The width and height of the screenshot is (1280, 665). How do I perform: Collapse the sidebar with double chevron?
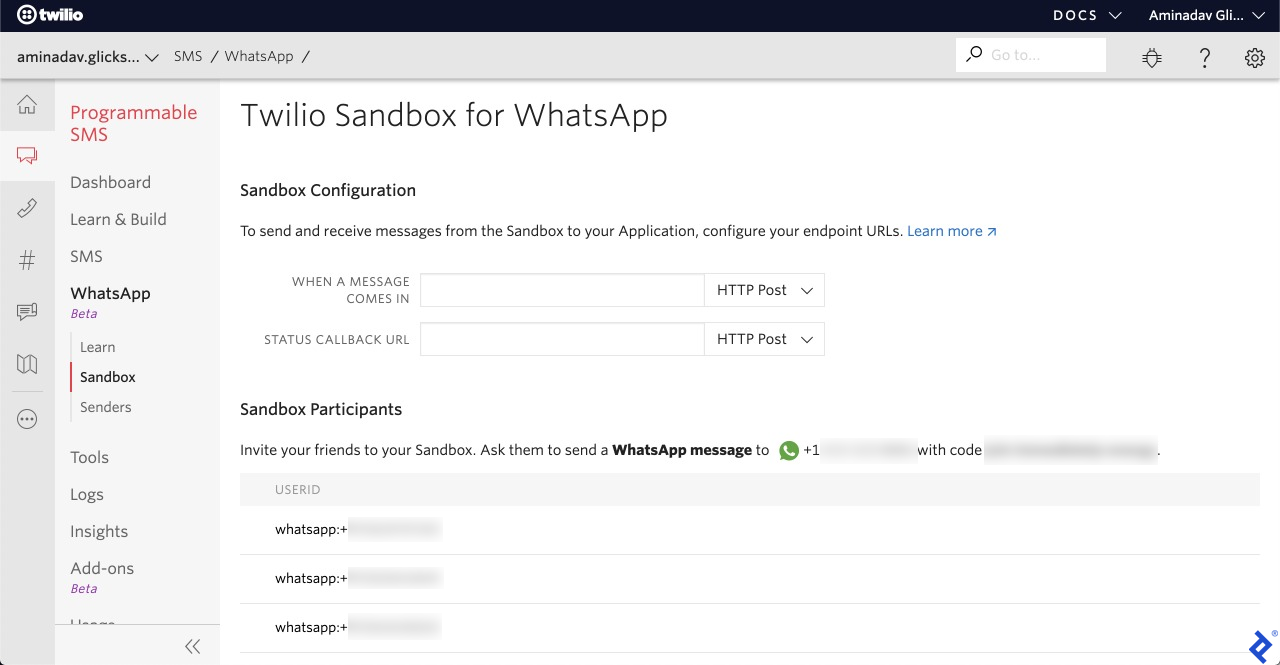193,647
